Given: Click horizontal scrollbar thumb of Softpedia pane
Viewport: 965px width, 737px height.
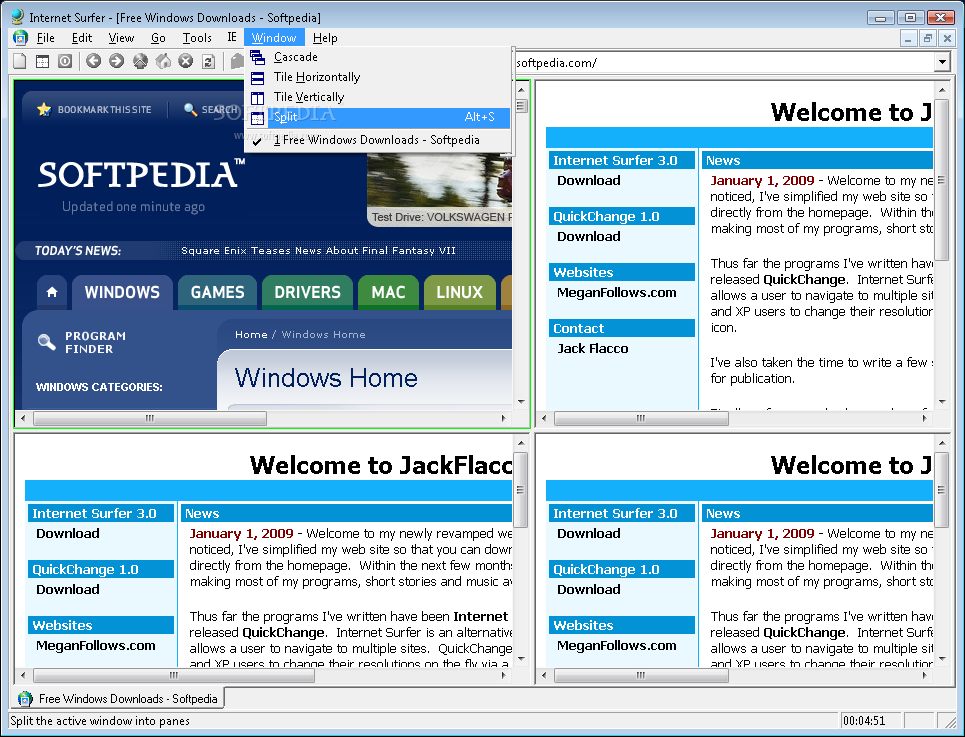Looking at the screenshot, I should click(x=150, y=418).
